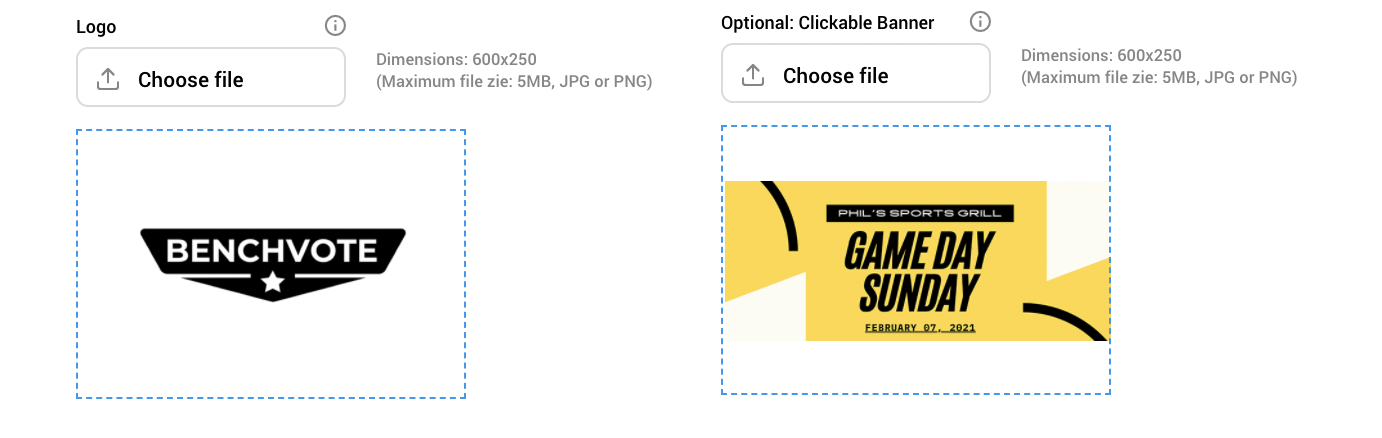
Task: Click the info icon beside Clickable Banner label
Action: [x=980, y=21]
